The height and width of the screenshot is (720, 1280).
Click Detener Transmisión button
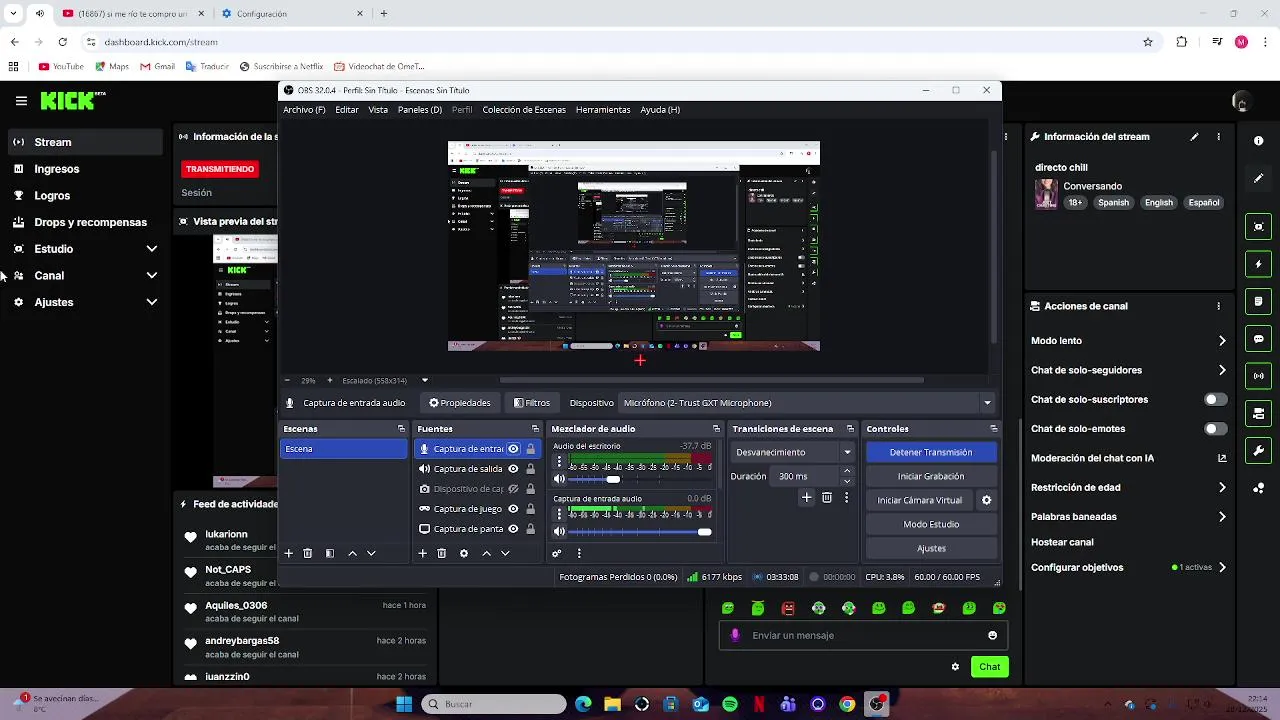coord(931,452)
